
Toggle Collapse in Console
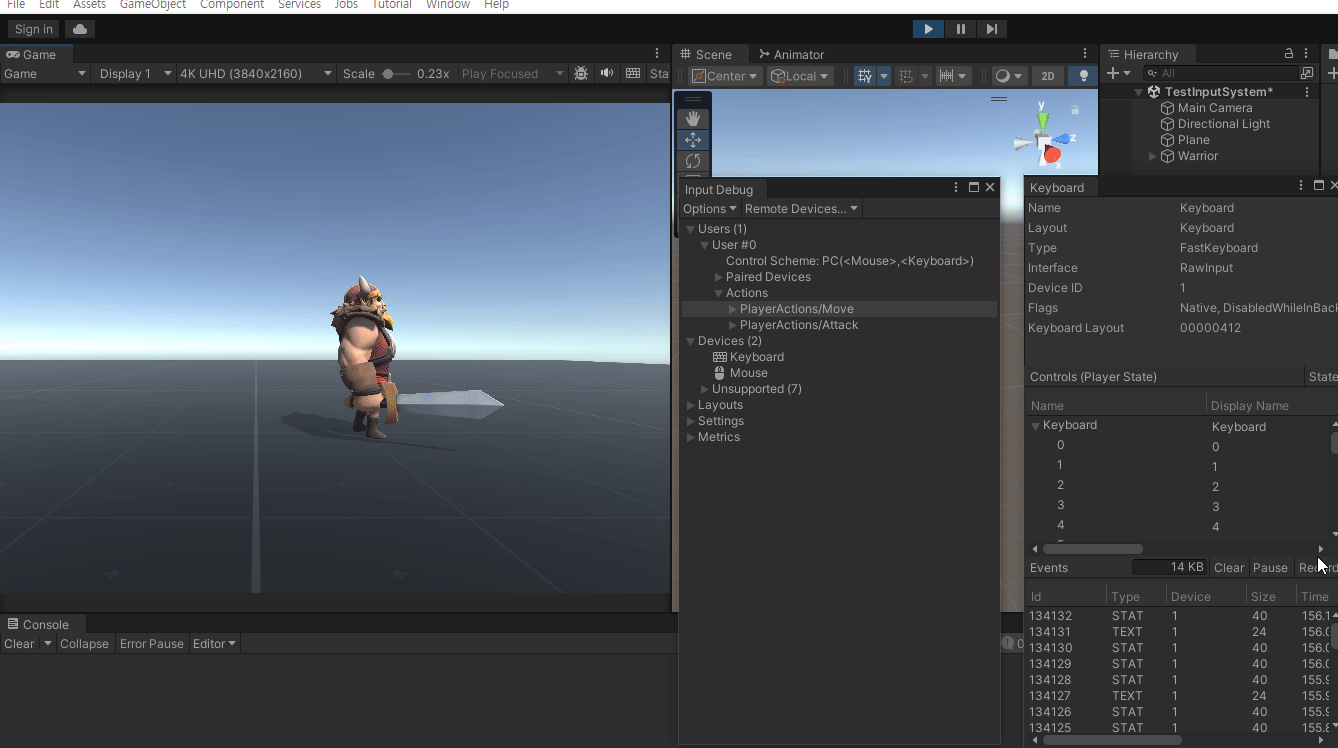pos(84,644)
